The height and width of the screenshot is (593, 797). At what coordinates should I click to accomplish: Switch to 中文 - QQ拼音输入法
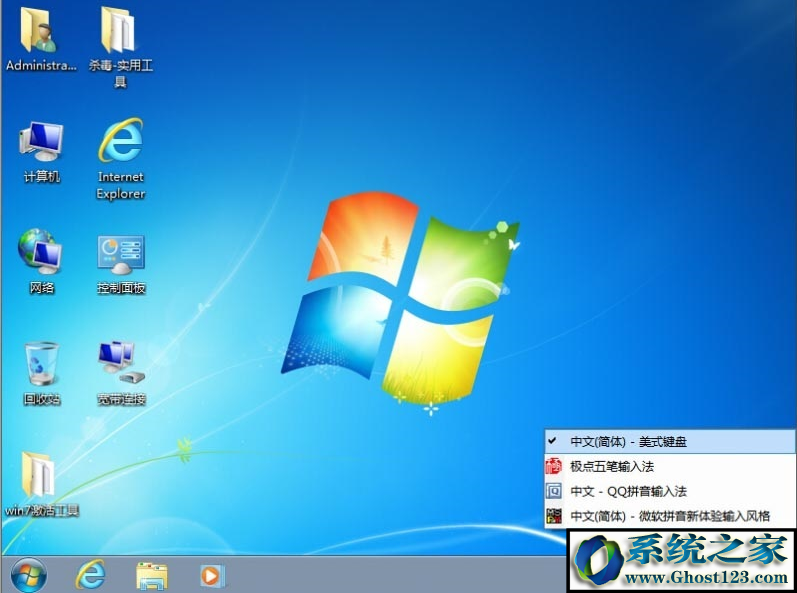coord(670,491)
